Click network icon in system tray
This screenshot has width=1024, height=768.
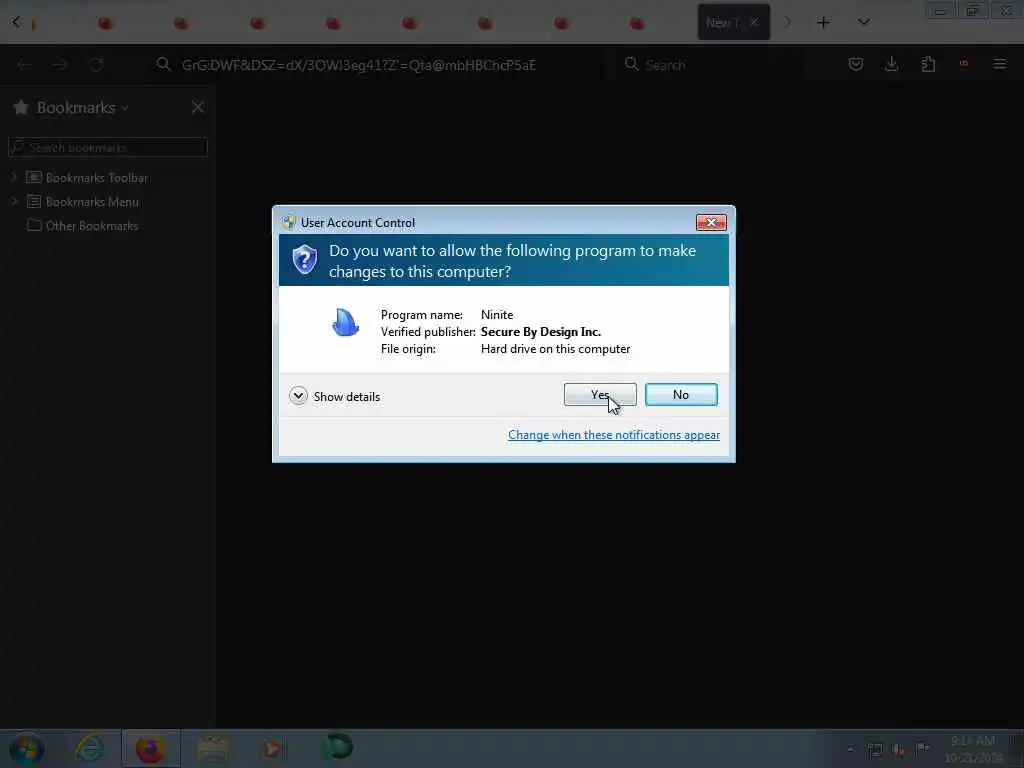pos(874,749)
